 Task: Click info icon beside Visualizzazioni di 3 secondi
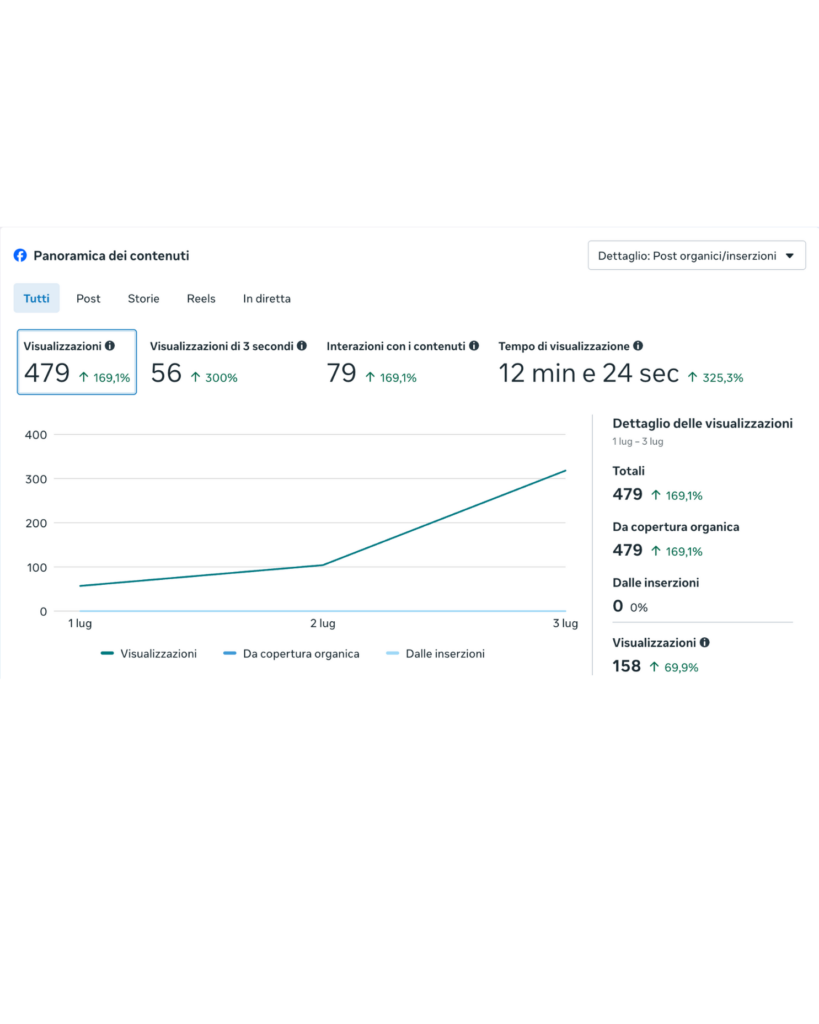pos(302,345)
